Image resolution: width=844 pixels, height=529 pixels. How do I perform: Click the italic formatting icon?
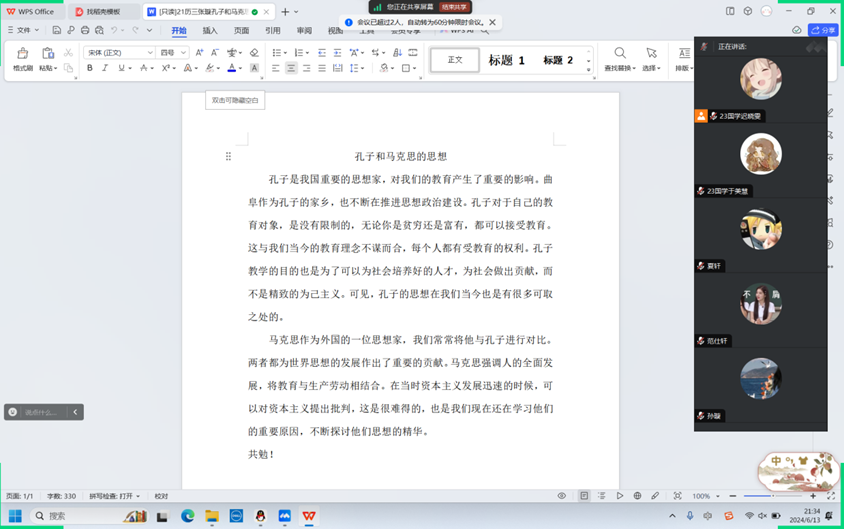(105, 68)
